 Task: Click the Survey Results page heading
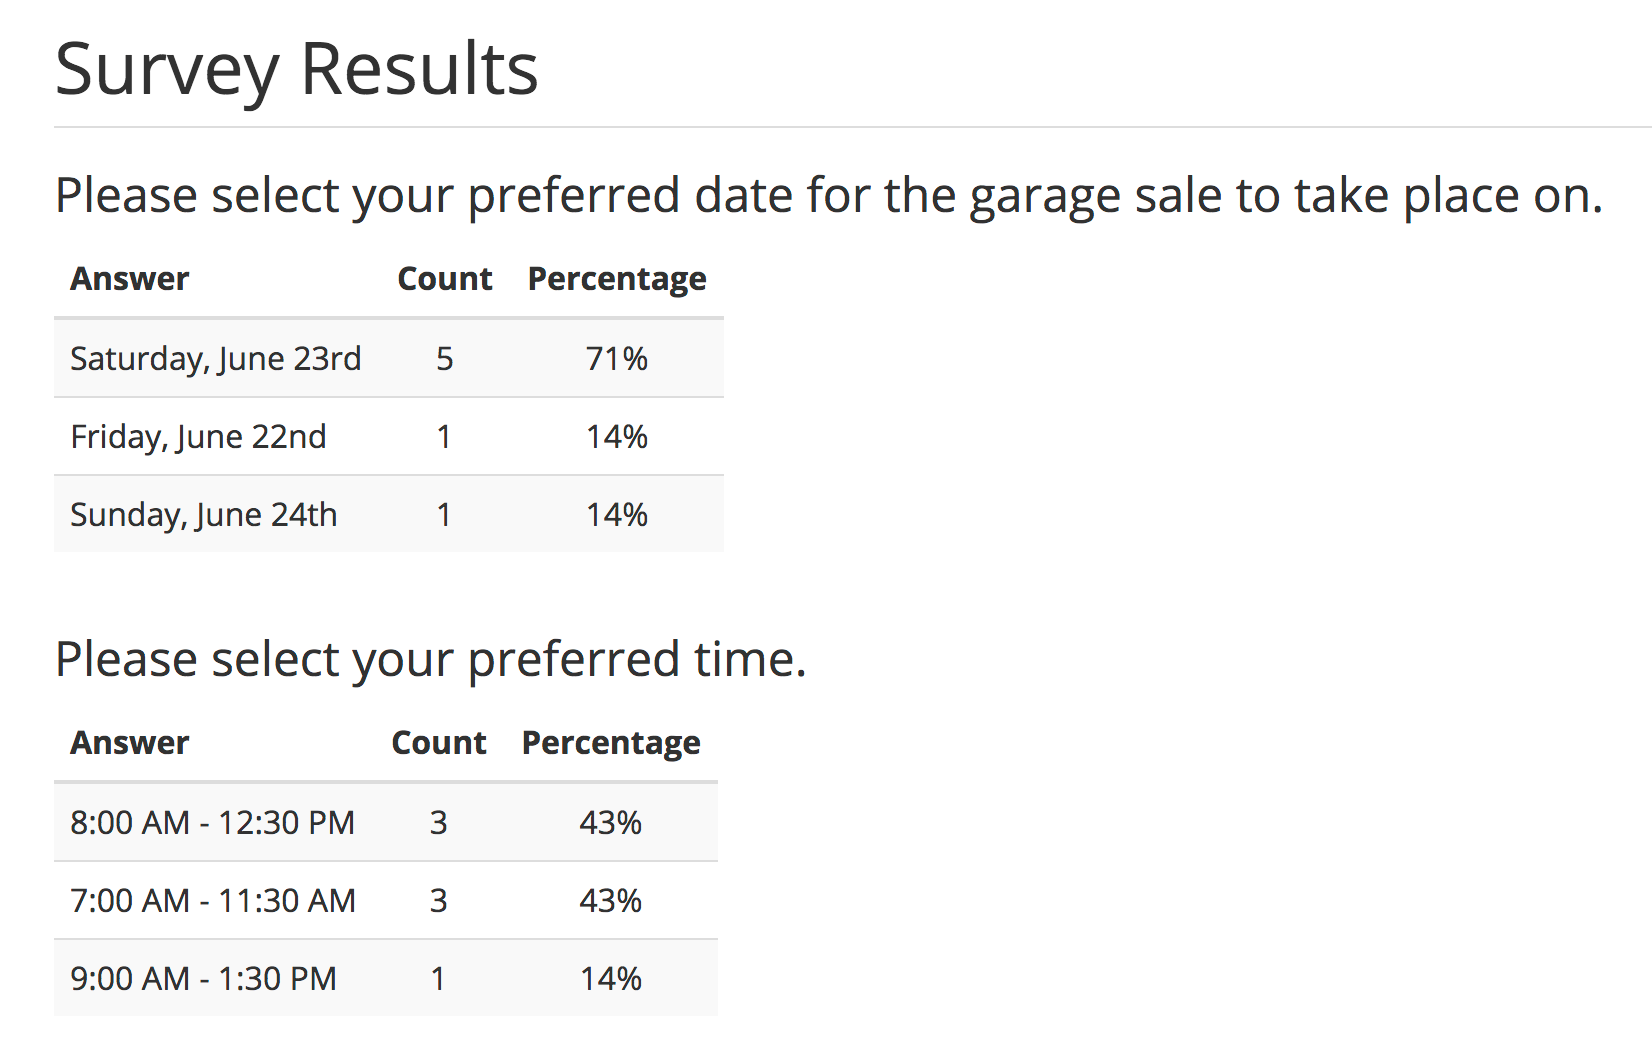pyautogui.click(x=296, y=70)
